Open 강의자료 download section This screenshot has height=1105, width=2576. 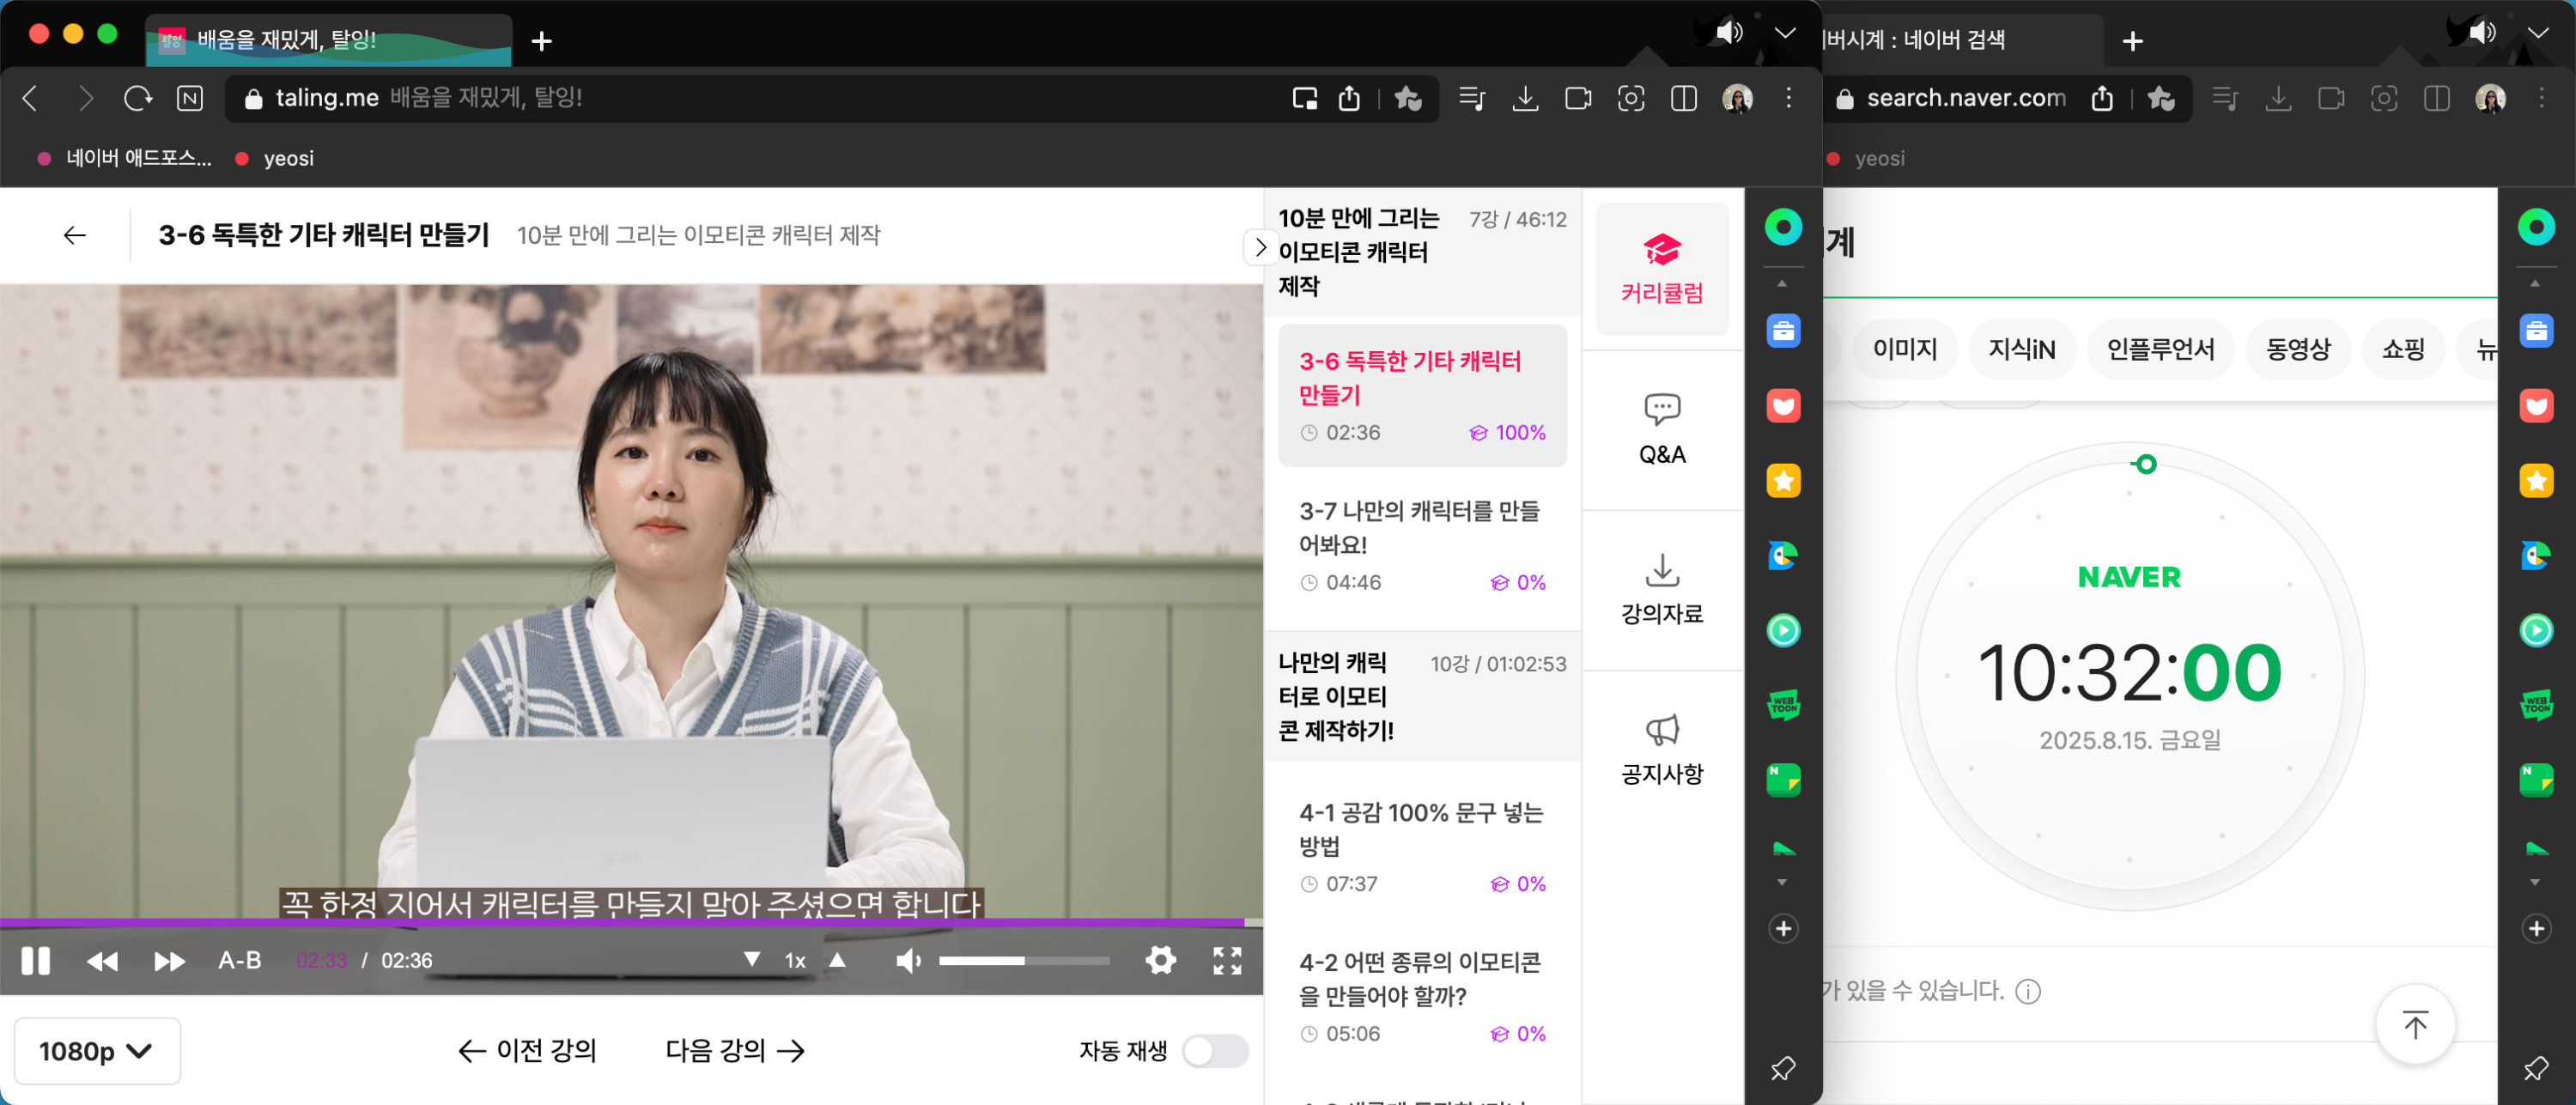[1661, 590]
